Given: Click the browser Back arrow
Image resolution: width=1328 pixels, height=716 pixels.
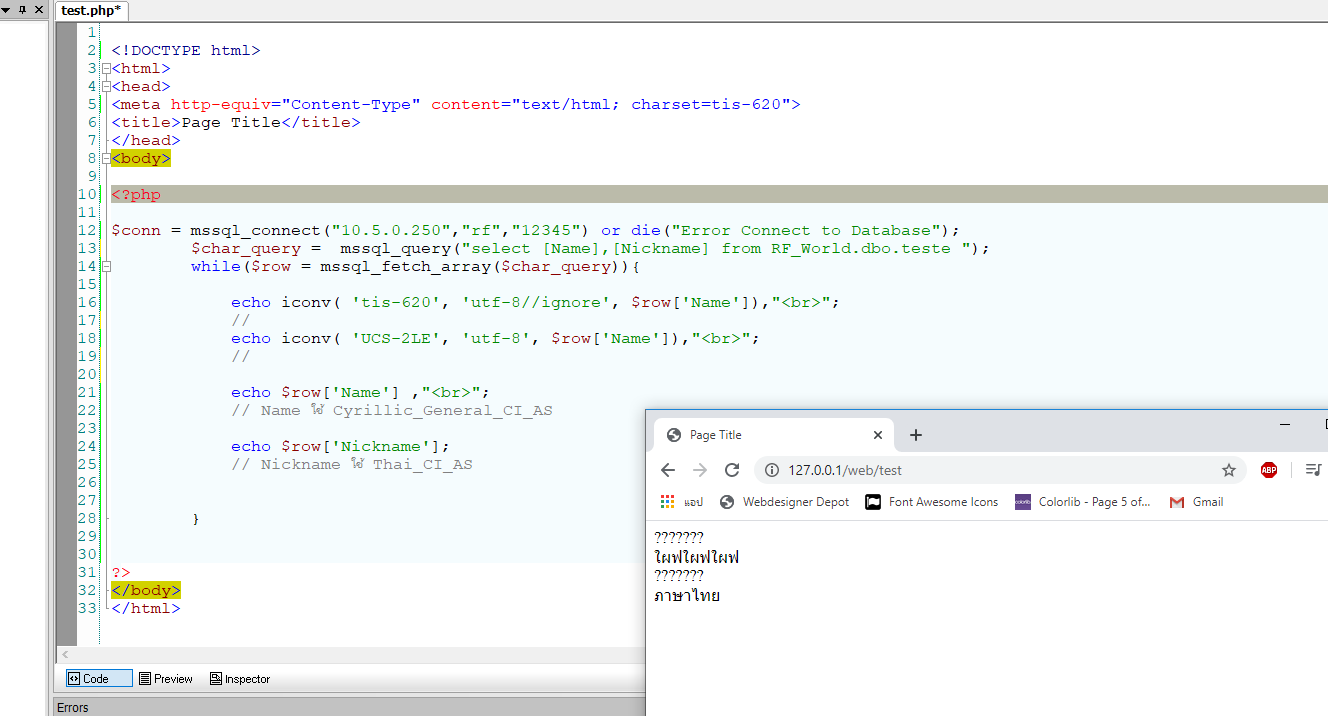Looking at the screenshot, I should (x=668, y=470).
